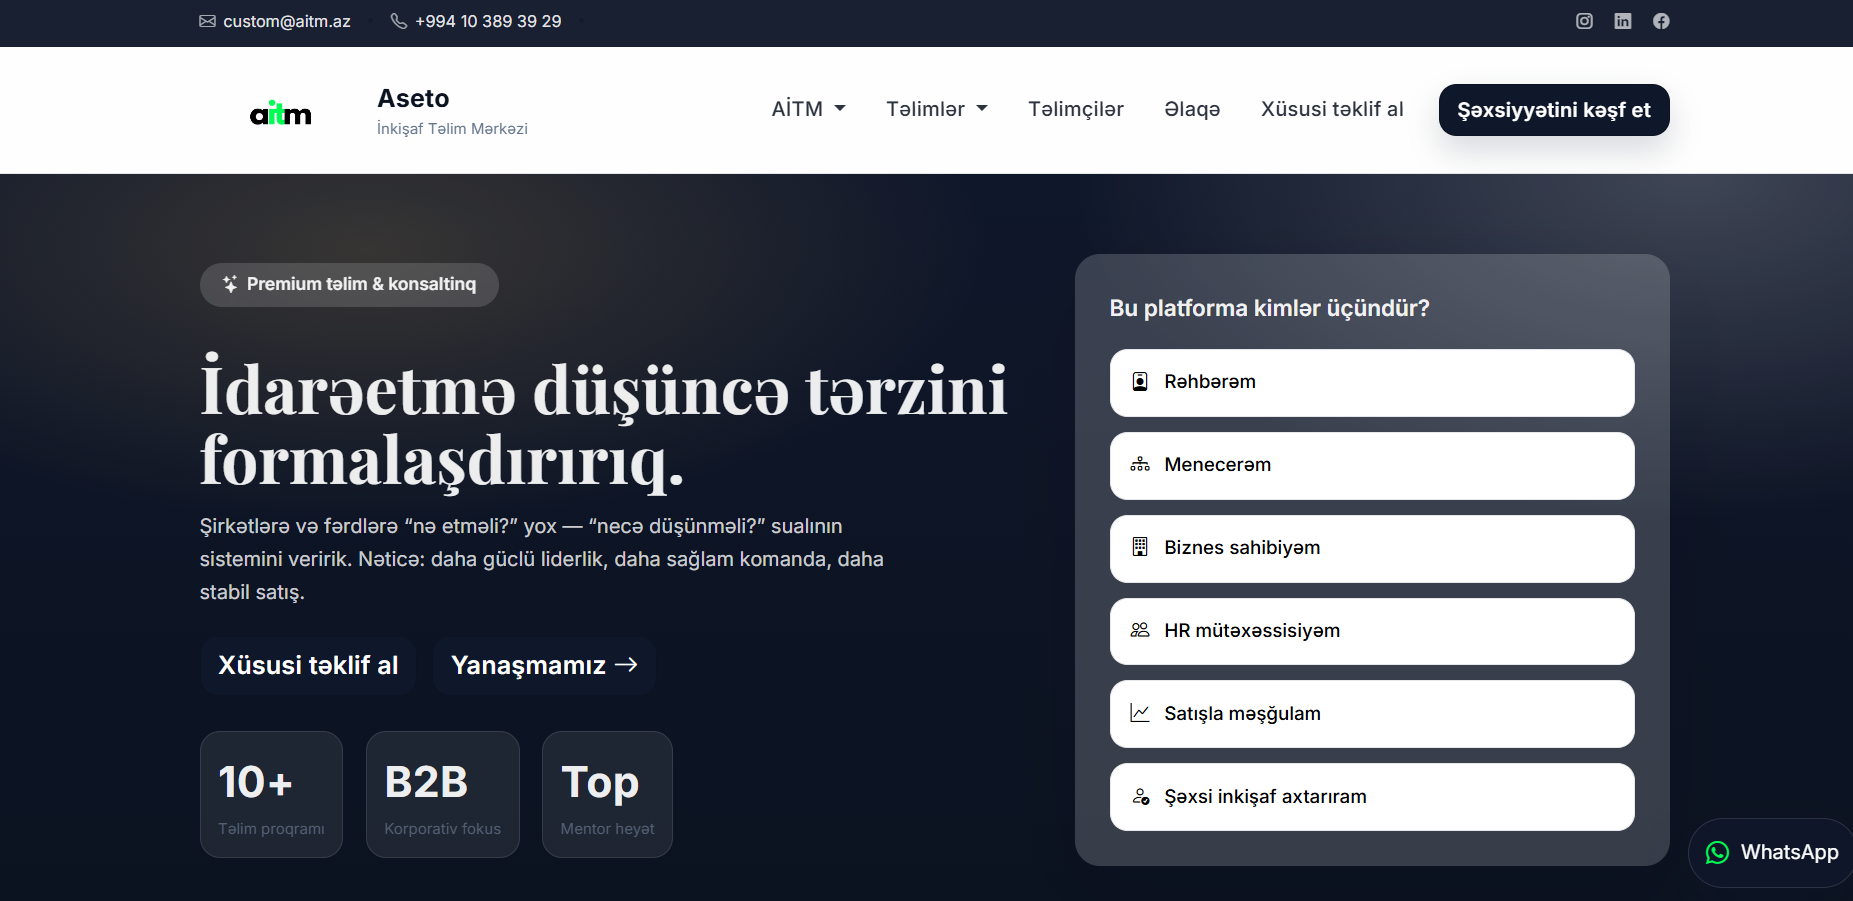Click the Şəxsiyyətini kəşf et button
The height and width of the screenshot is (901, 1853).
point(1553,110)
